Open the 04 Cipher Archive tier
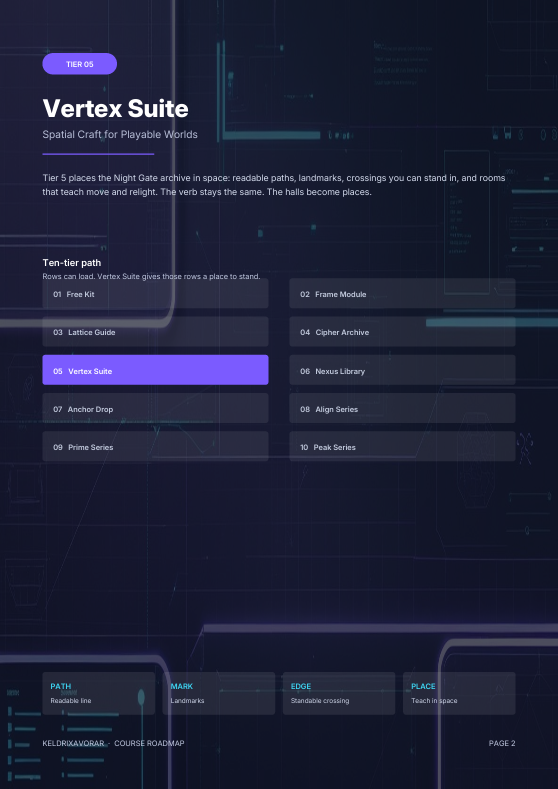 (402, 332)
